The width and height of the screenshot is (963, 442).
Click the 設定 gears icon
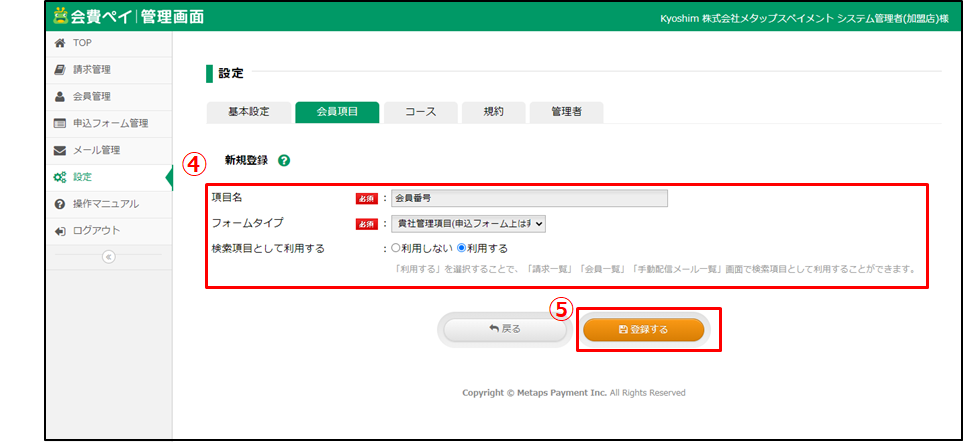[x=60, y=178]
